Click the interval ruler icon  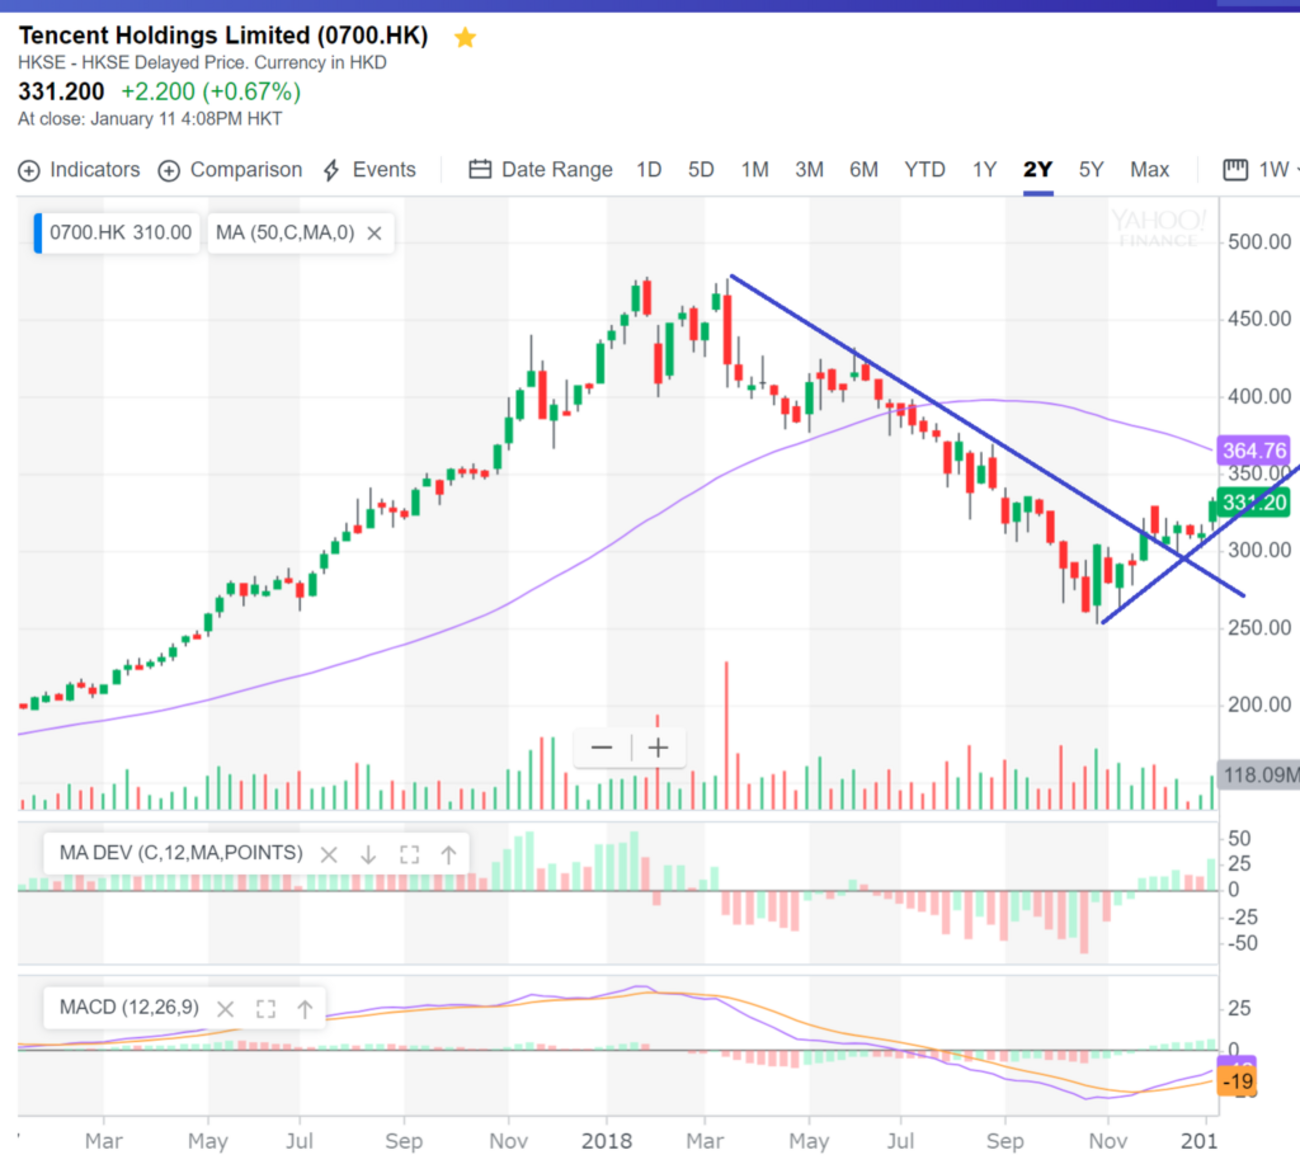1236,170
